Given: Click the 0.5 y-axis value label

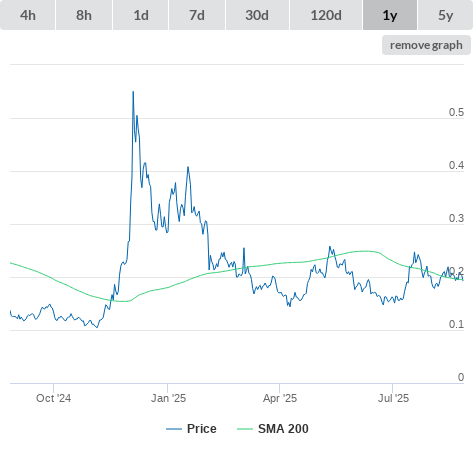Looking at the screenshot, I should (x=456, y=112).
